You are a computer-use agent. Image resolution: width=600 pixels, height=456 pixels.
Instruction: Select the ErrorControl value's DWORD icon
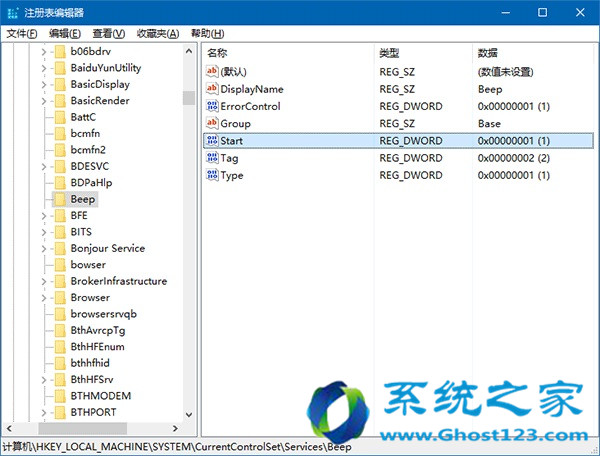tap(212, 106)
